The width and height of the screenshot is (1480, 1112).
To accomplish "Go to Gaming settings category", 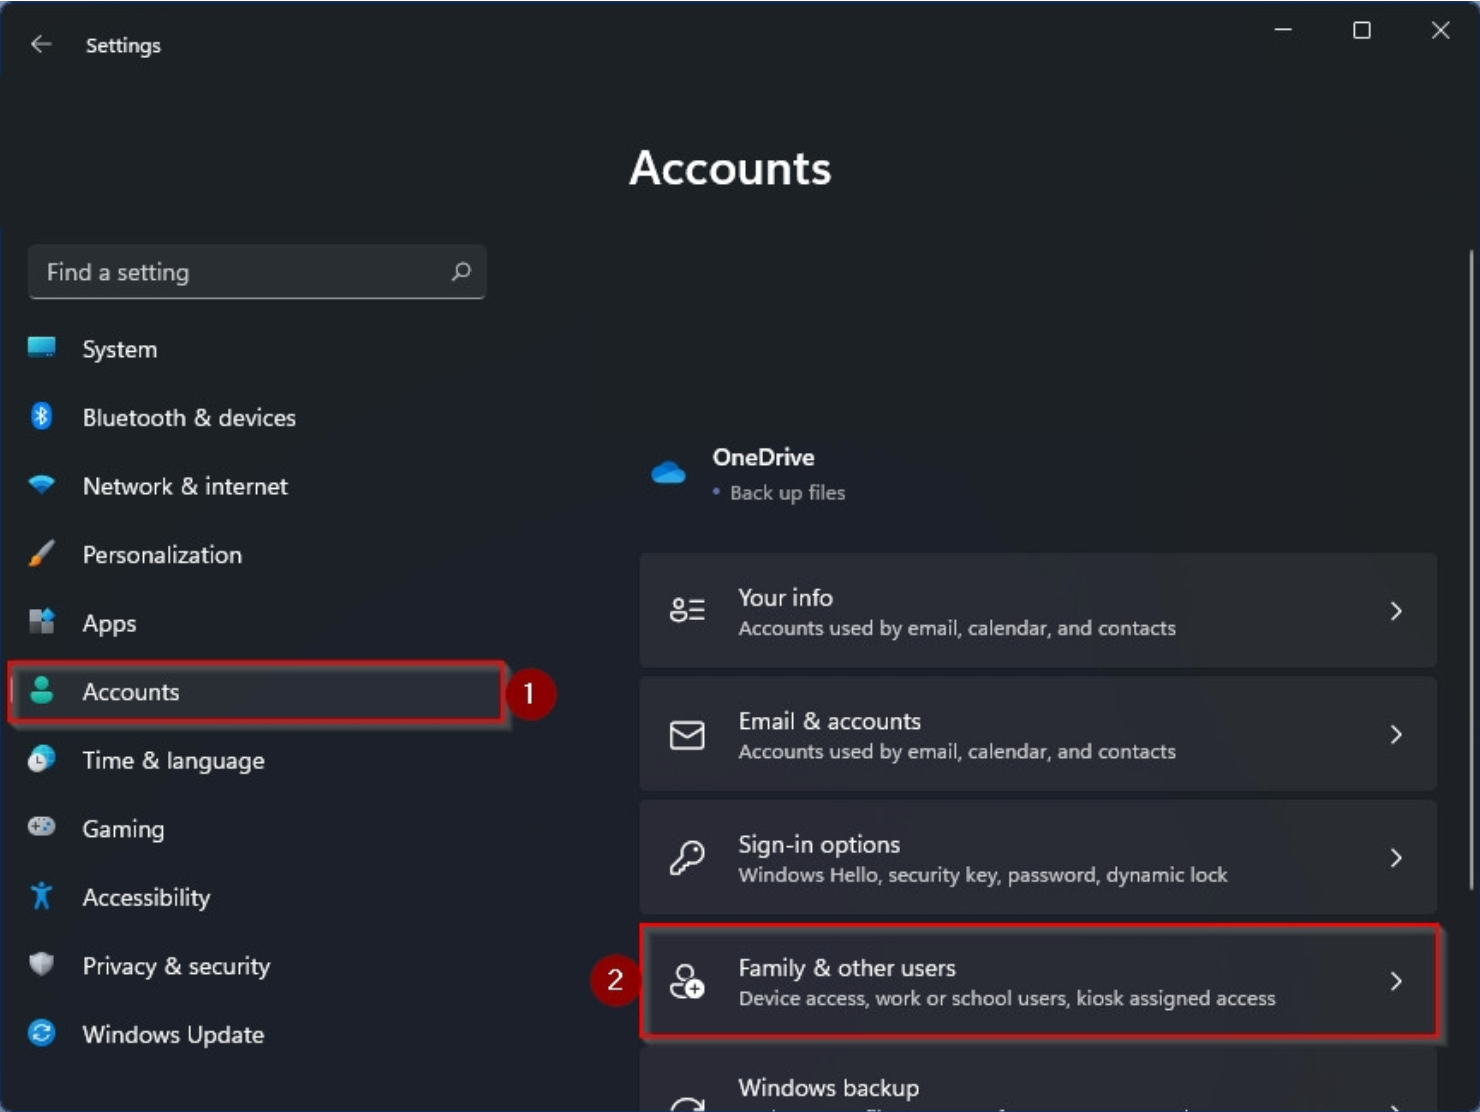I will click(123, 829).
